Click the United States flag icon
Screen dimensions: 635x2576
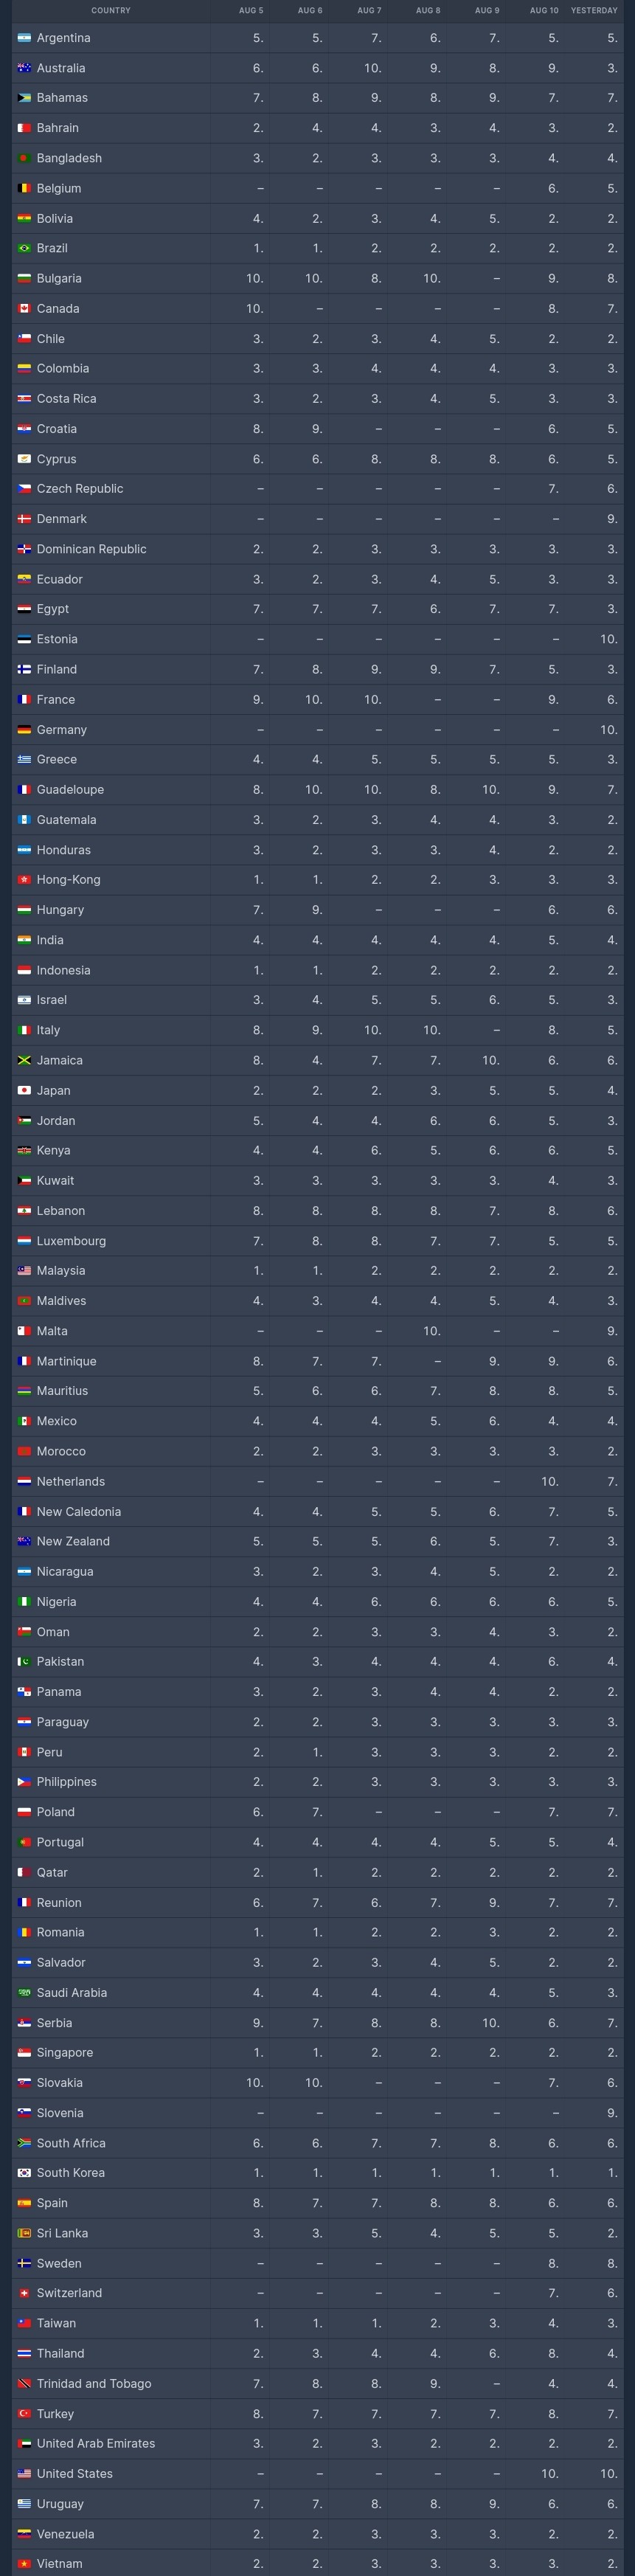[x=24, y=2473]
